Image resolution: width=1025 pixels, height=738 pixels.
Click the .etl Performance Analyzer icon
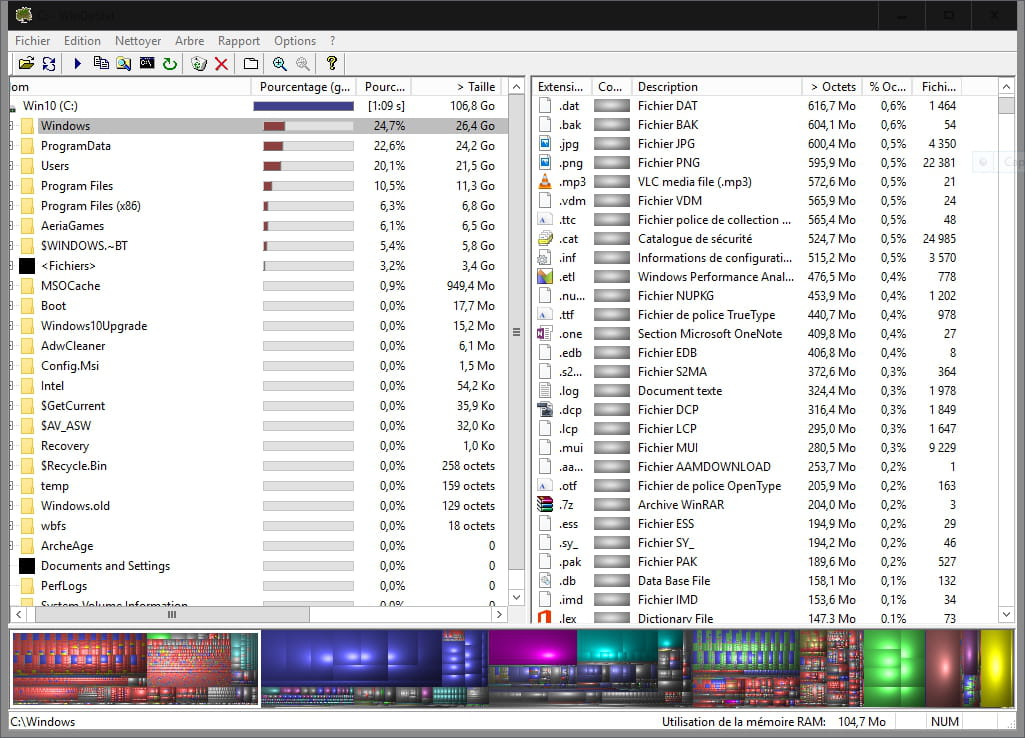545,277
